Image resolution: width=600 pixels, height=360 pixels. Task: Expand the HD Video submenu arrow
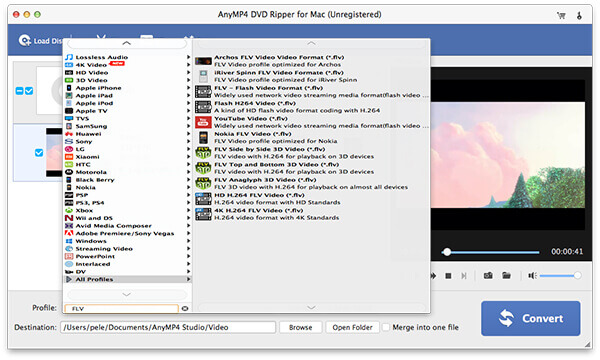(188, 72)
